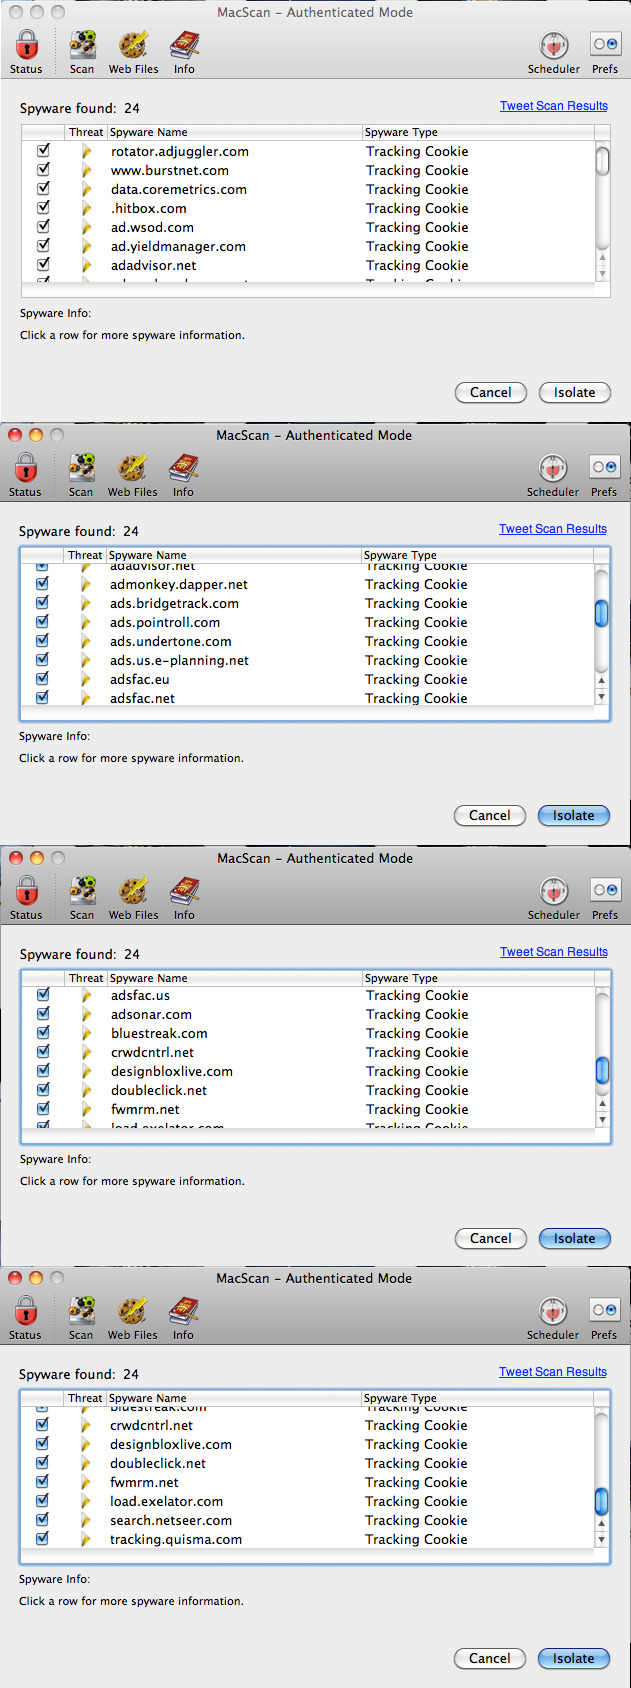This screenshot has height=1688, width=631.
Task: Click Cancel in window listing tracking.quisma.com
Action: pos(490,1658)
